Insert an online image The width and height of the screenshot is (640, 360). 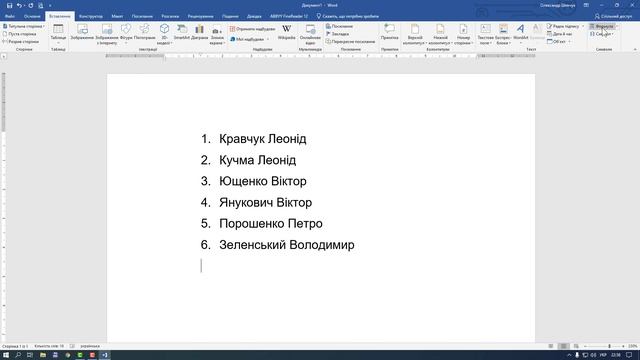coord(107,34)
